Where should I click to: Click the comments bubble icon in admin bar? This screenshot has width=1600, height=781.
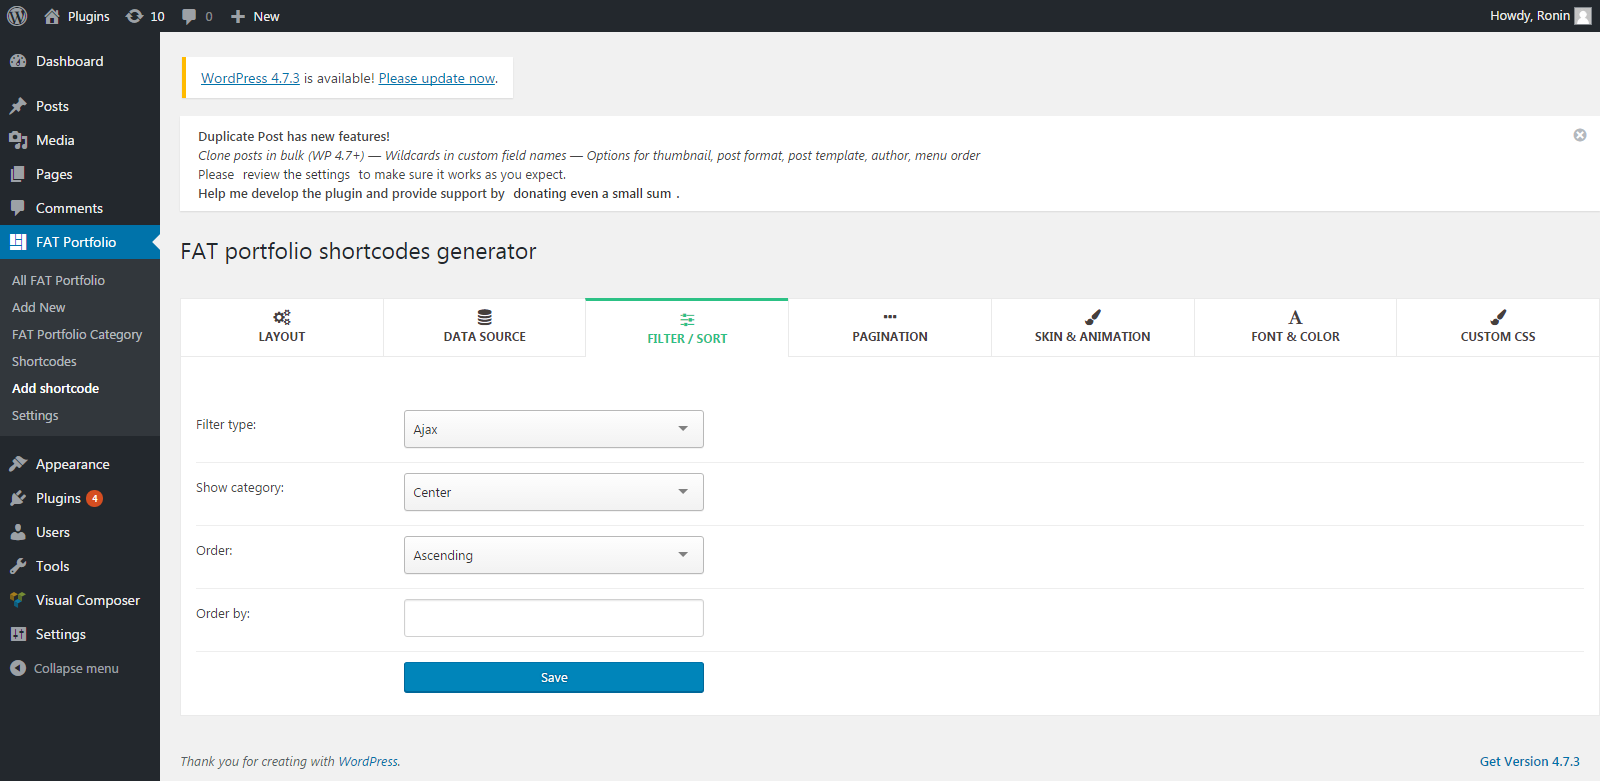189,16
